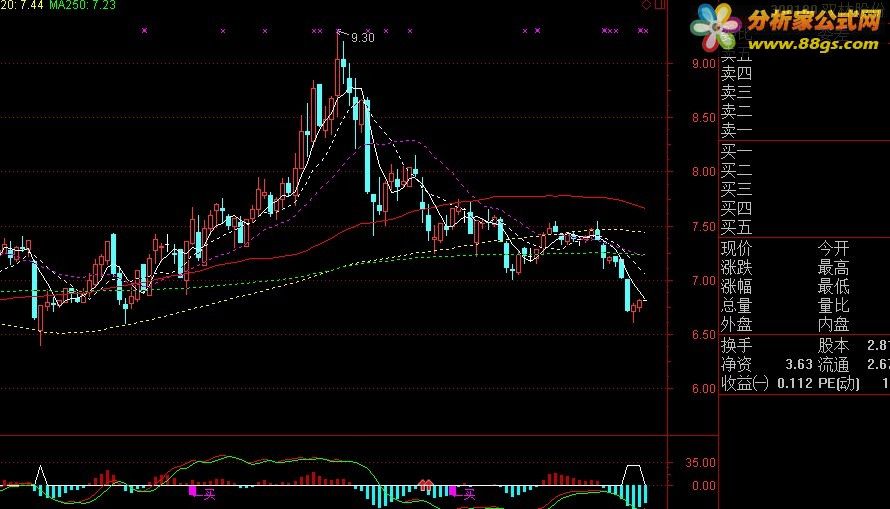Image resolution: width=890 pixels, height=509 pixels.
Task: Click the second magenta 买 buy signal marker
Action: [x=462, y=493]
